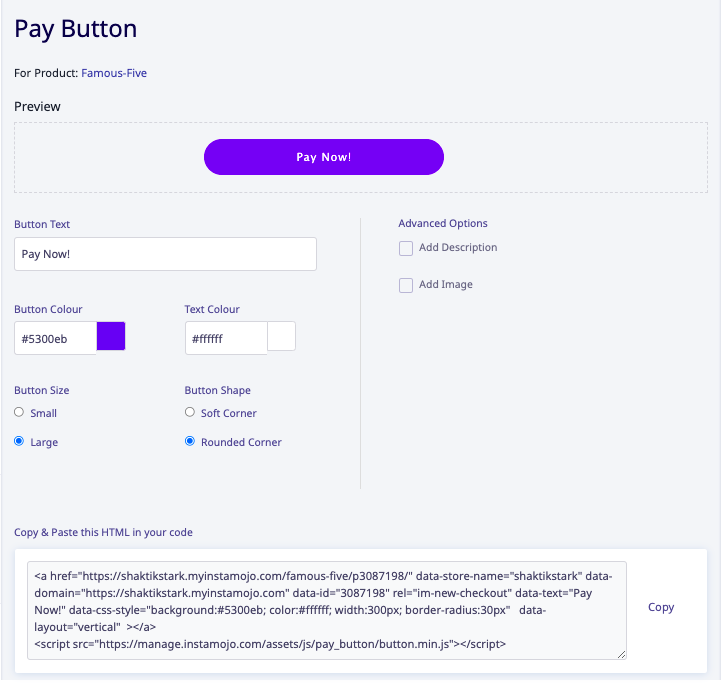Open the purple button colour swatch

111,336
